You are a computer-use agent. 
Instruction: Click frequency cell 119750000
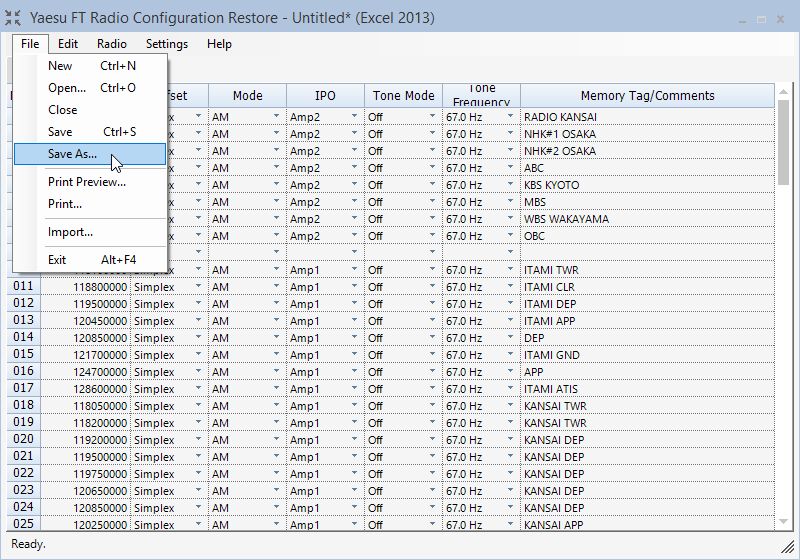(x=86, y=474)
